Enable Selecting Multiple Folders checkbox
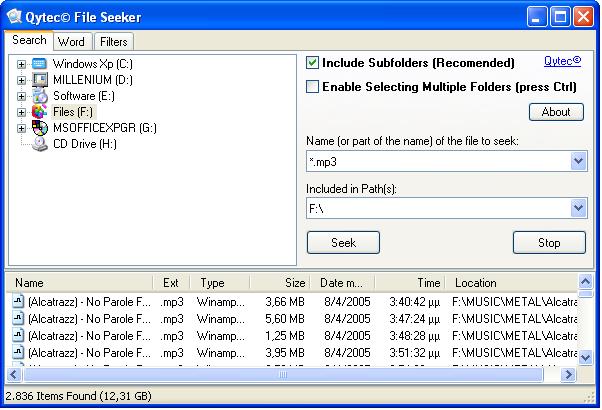The height and width of the screenshot is (410, 602). click(x=312, y=86)
